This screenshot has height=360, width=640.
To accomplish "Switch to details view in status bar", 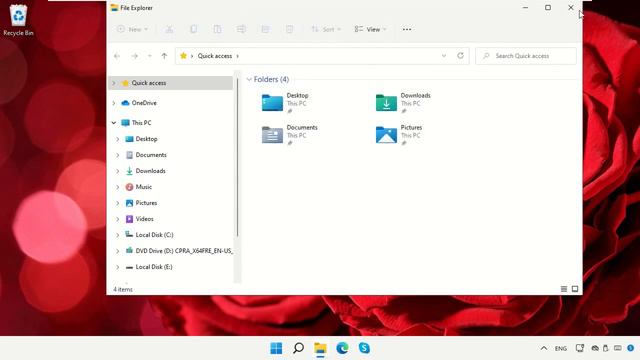I will pyautogui.click(x=564, y=289).
